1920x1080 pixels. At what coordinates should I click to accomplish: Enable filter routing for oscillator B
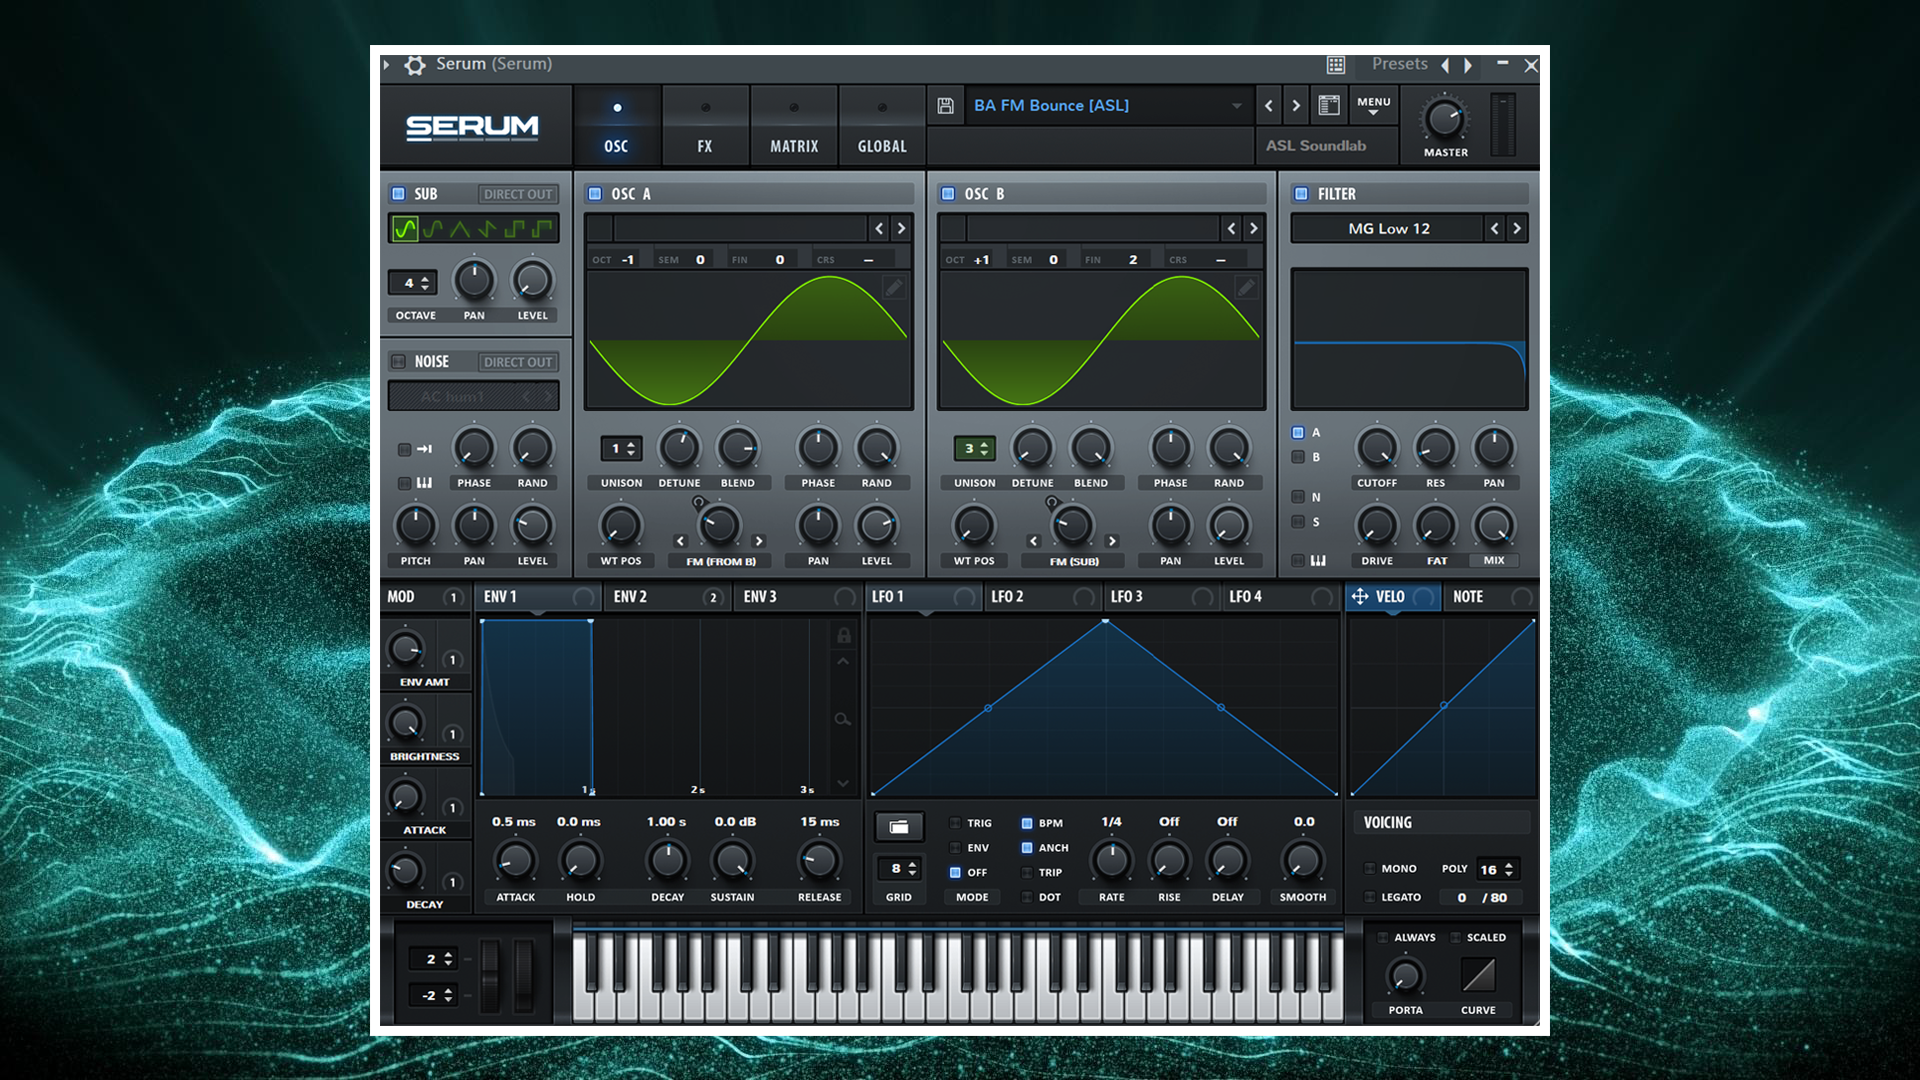click(1298, 457)
